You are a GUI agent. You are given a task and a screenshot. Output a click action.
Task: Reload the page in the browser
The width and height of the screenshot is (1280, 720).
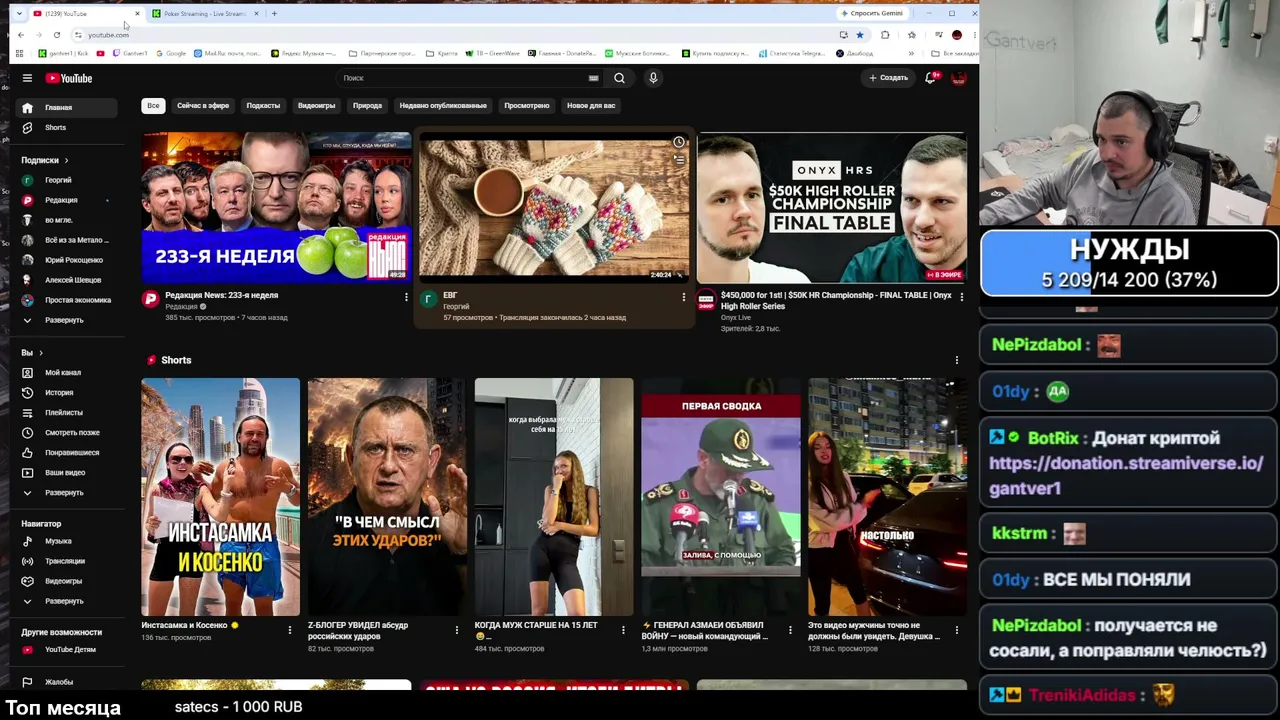pos(57,35)
